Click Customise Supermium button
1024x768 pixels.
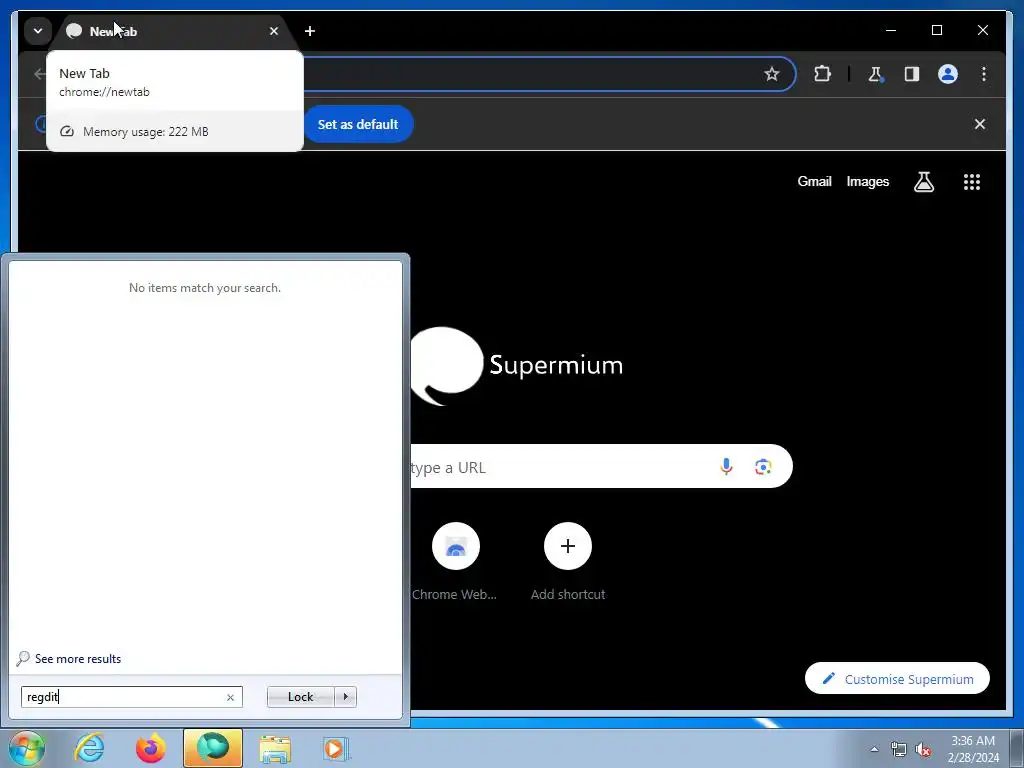897,679
